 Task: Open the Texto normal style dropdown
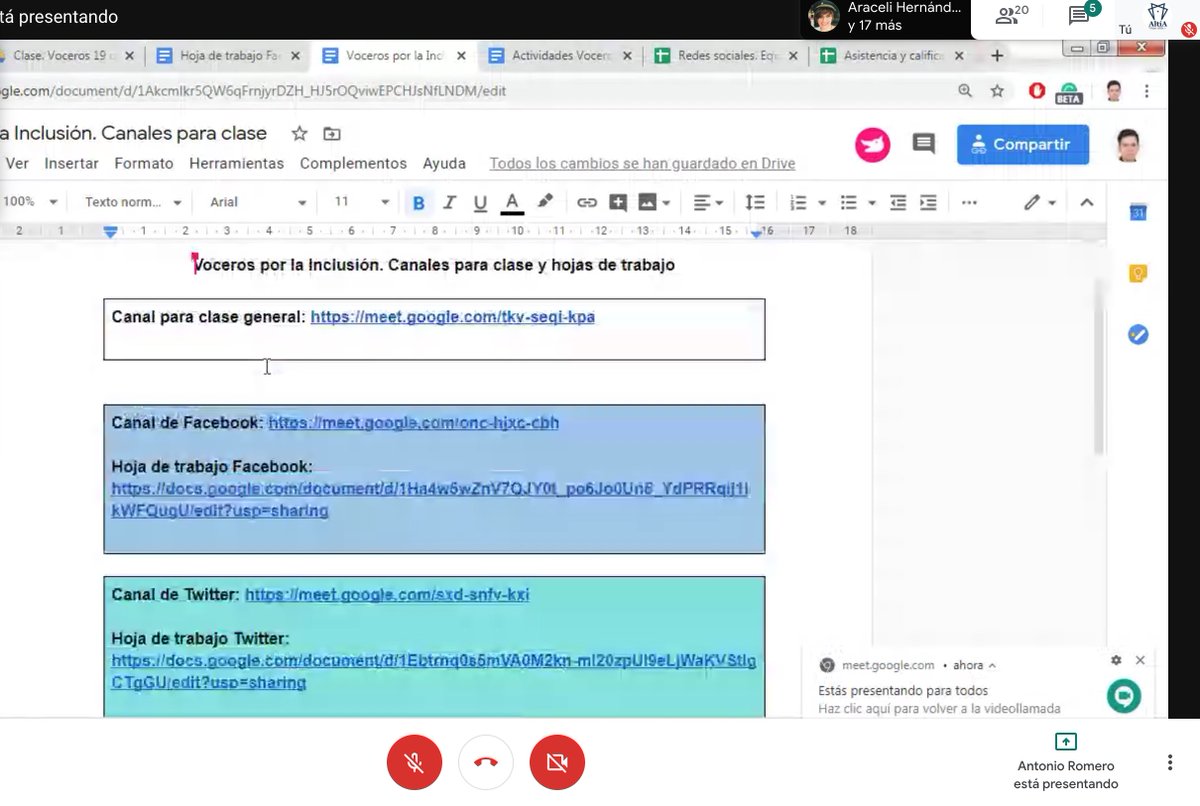point(133,202)
